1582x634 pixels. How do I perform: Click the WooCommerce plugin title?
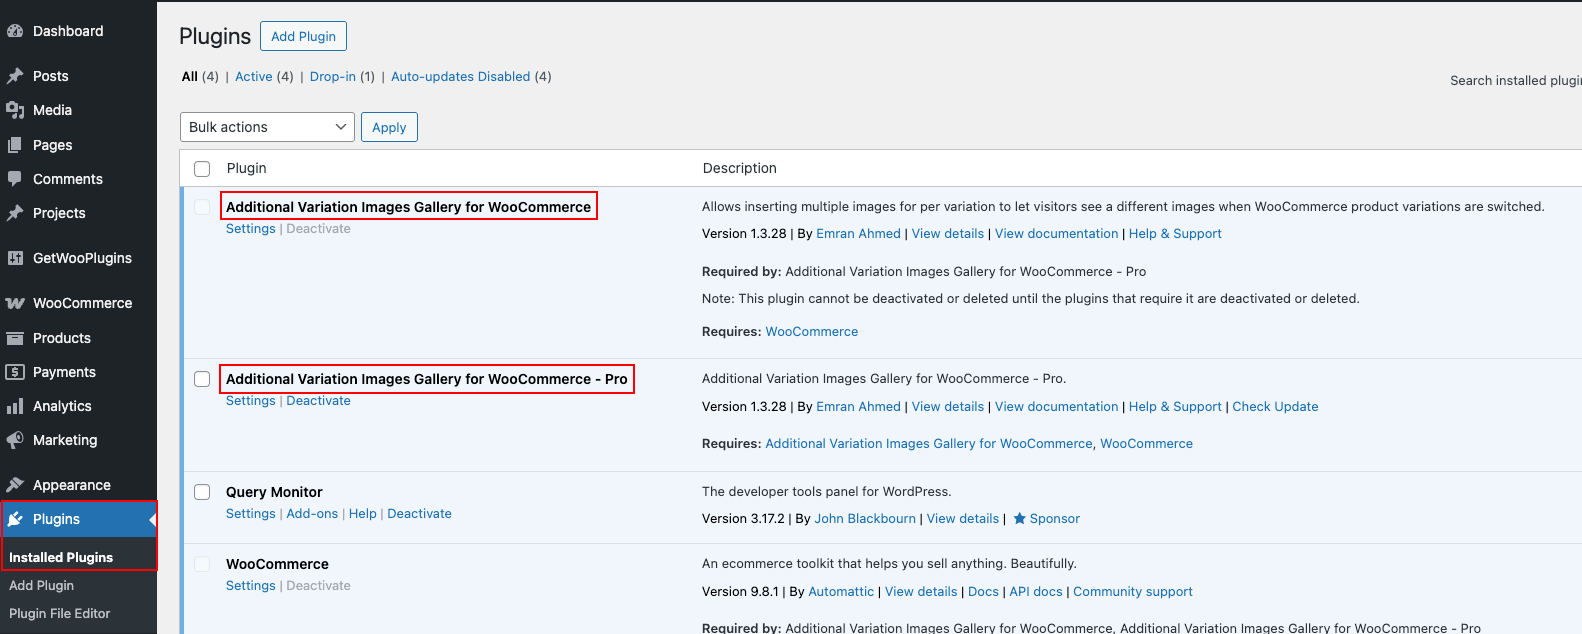(277, 564)
